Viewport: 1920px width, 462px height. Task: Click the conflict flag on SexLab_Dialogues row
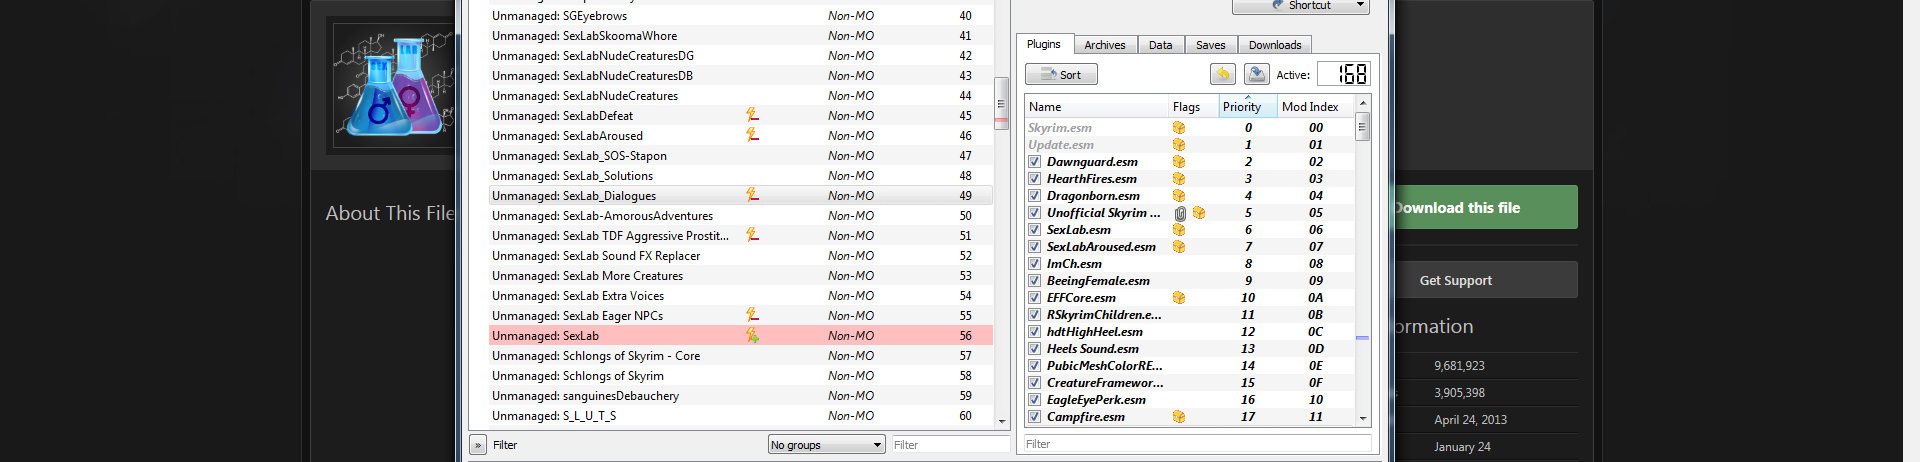coord(752,195)
